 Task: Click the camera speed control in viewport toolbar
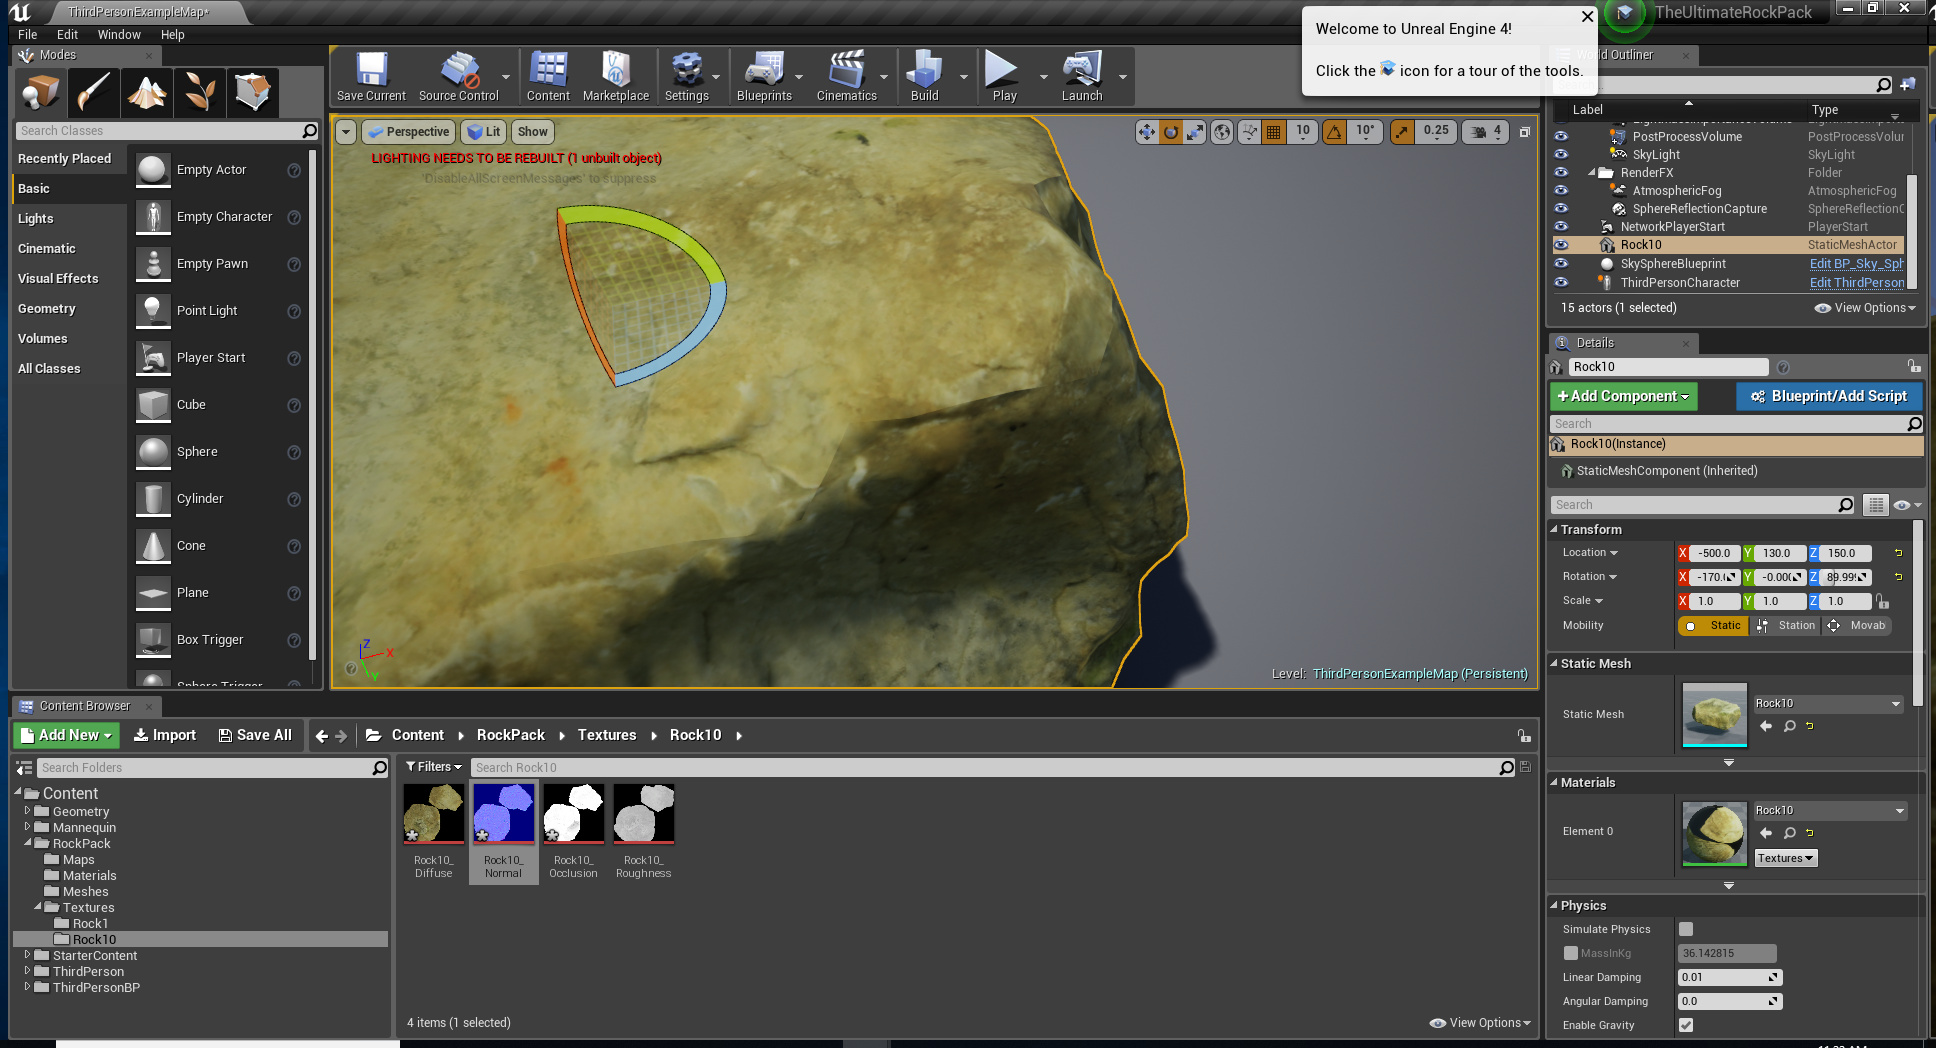(1485, 131)
